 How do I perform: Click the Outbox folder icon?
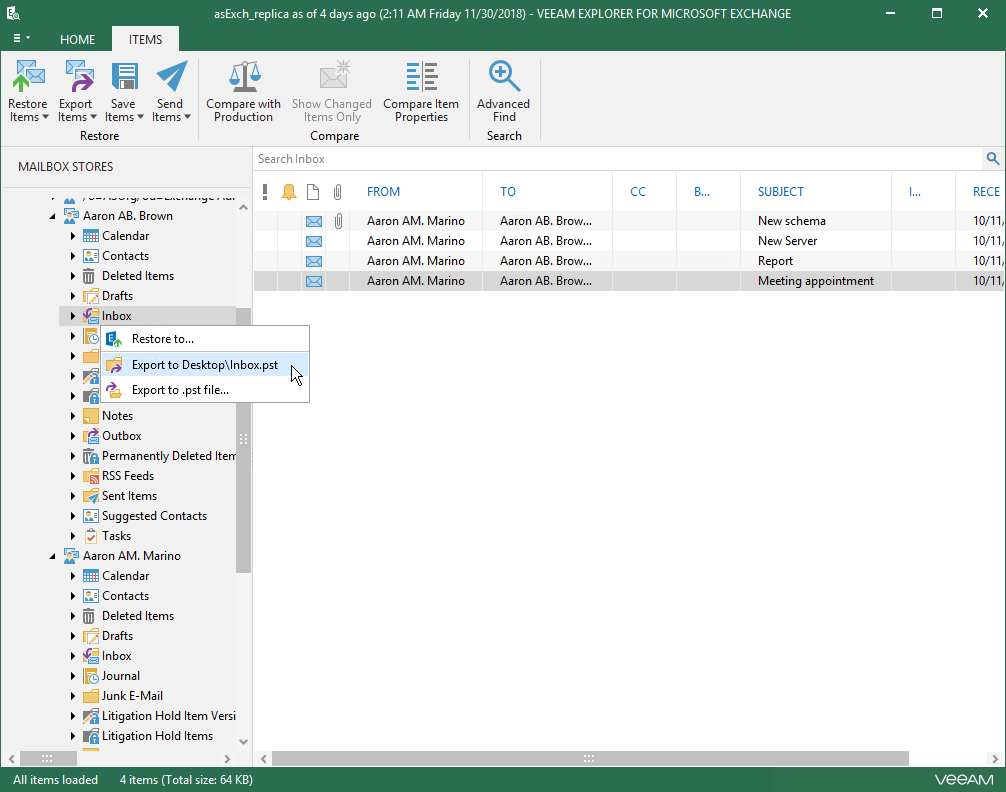pos(90,436)
